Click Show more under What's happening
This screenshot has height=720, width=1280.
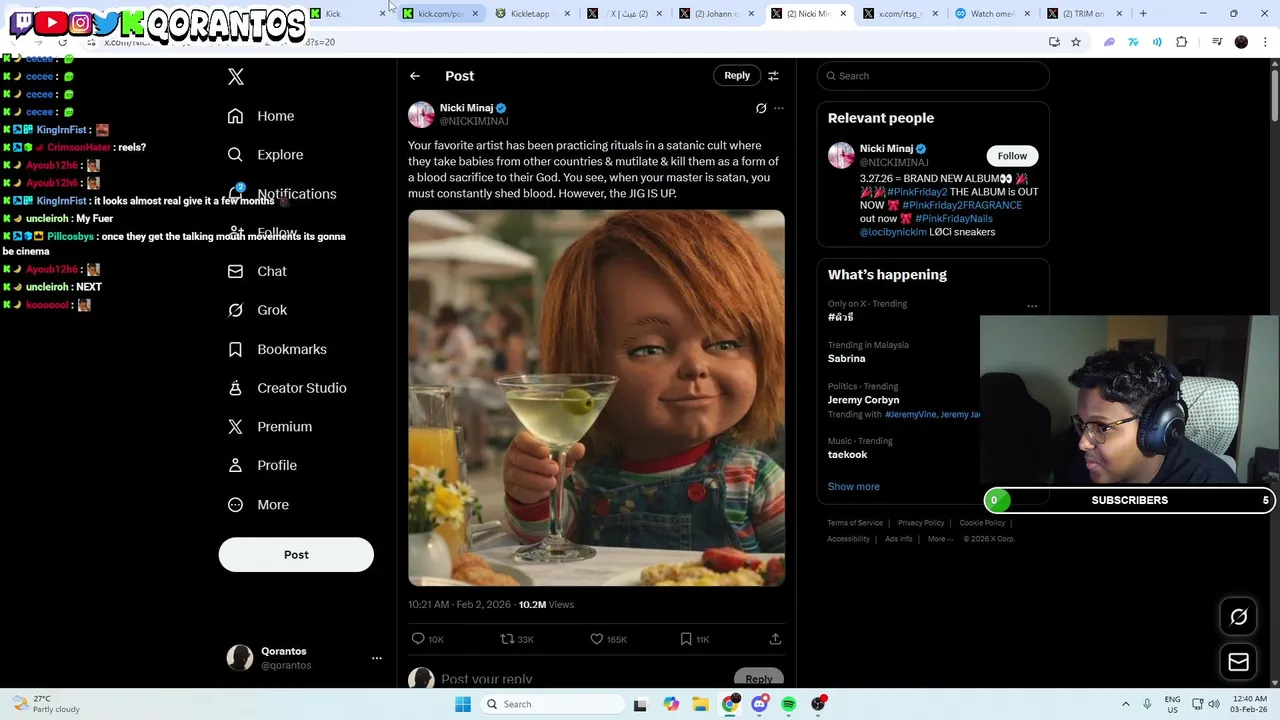click(x=854, y=487)
